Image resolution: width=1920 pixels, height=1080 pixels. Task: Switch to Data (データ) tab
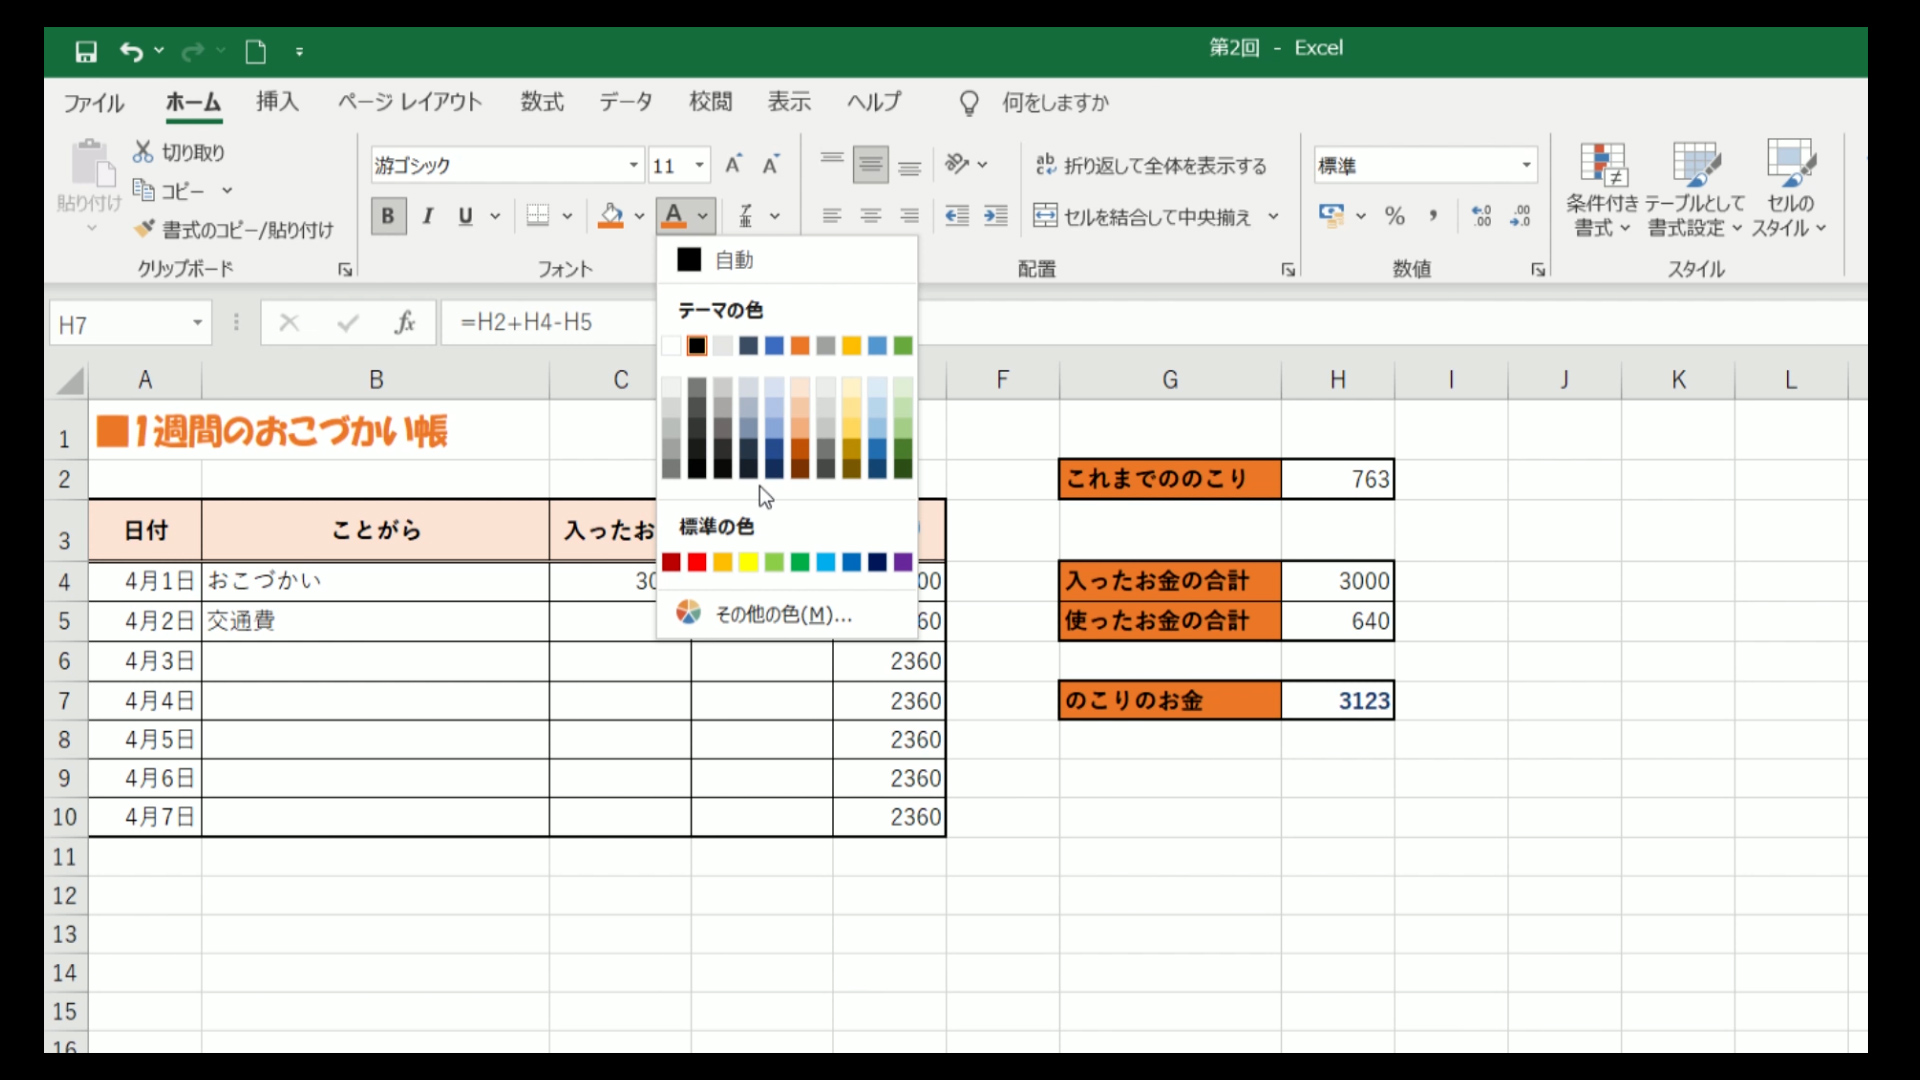[626, 102]
